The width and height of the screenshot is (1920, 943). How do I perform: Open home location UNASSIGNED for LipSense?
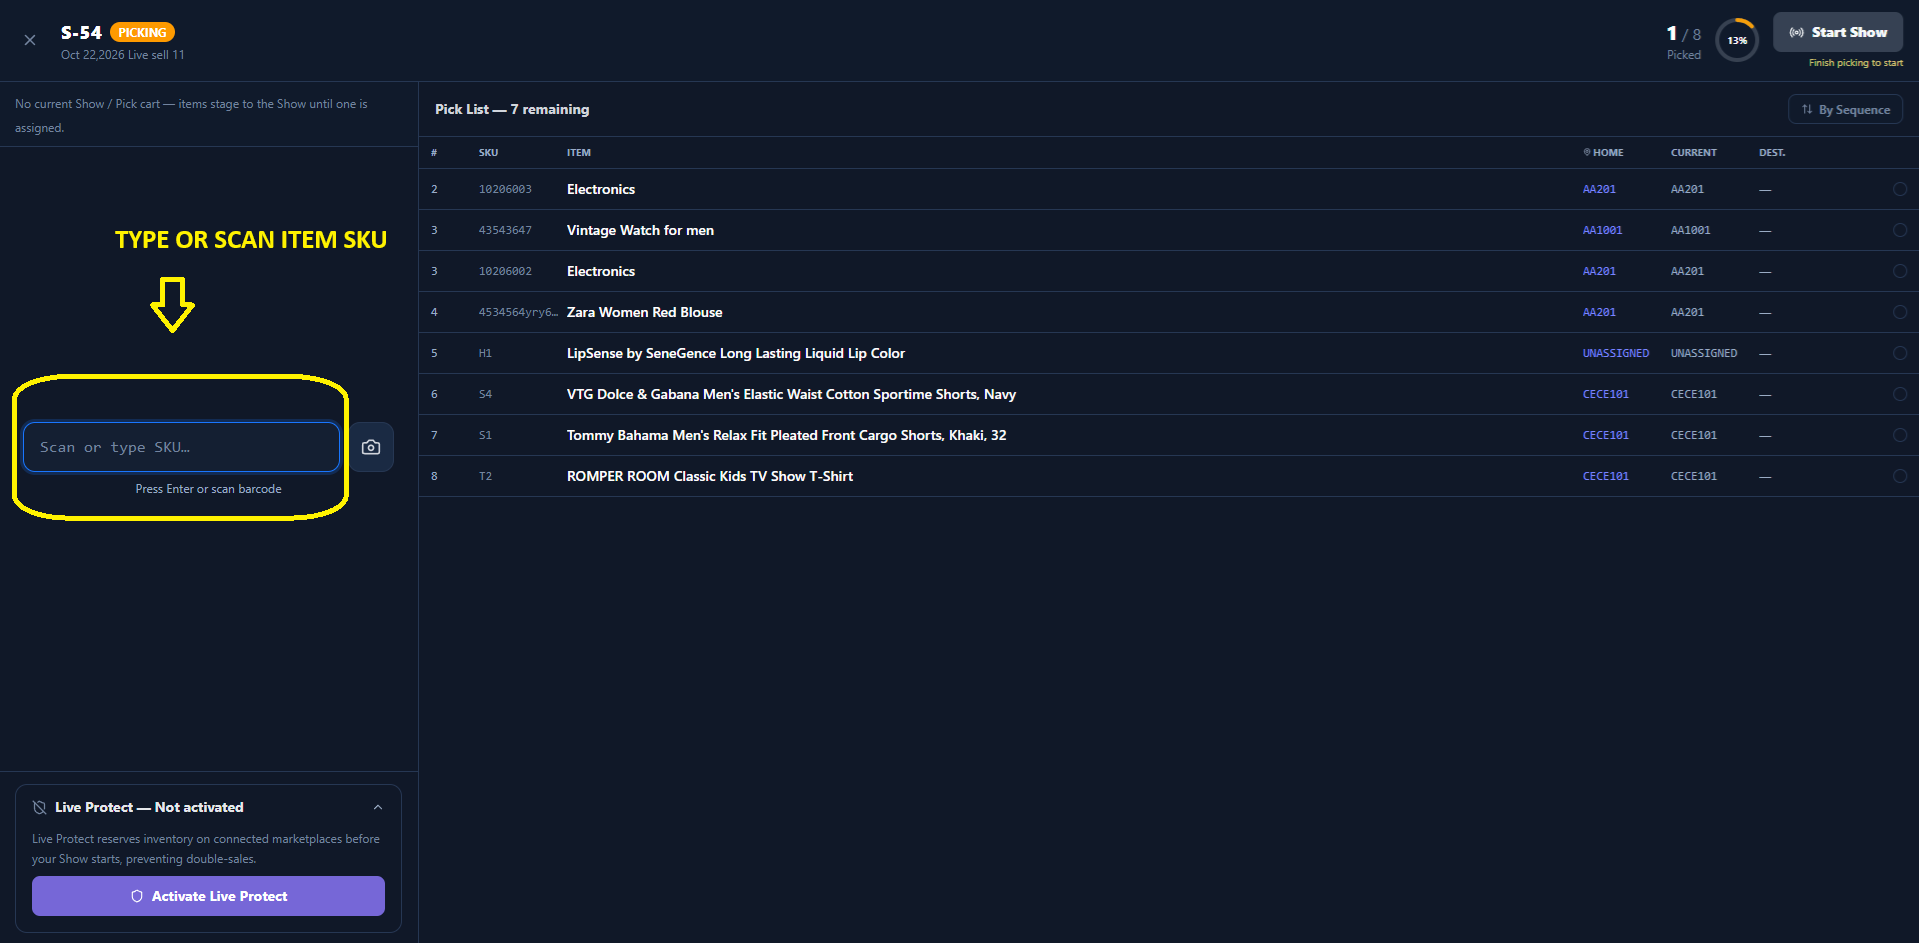tap(1615, 353)
